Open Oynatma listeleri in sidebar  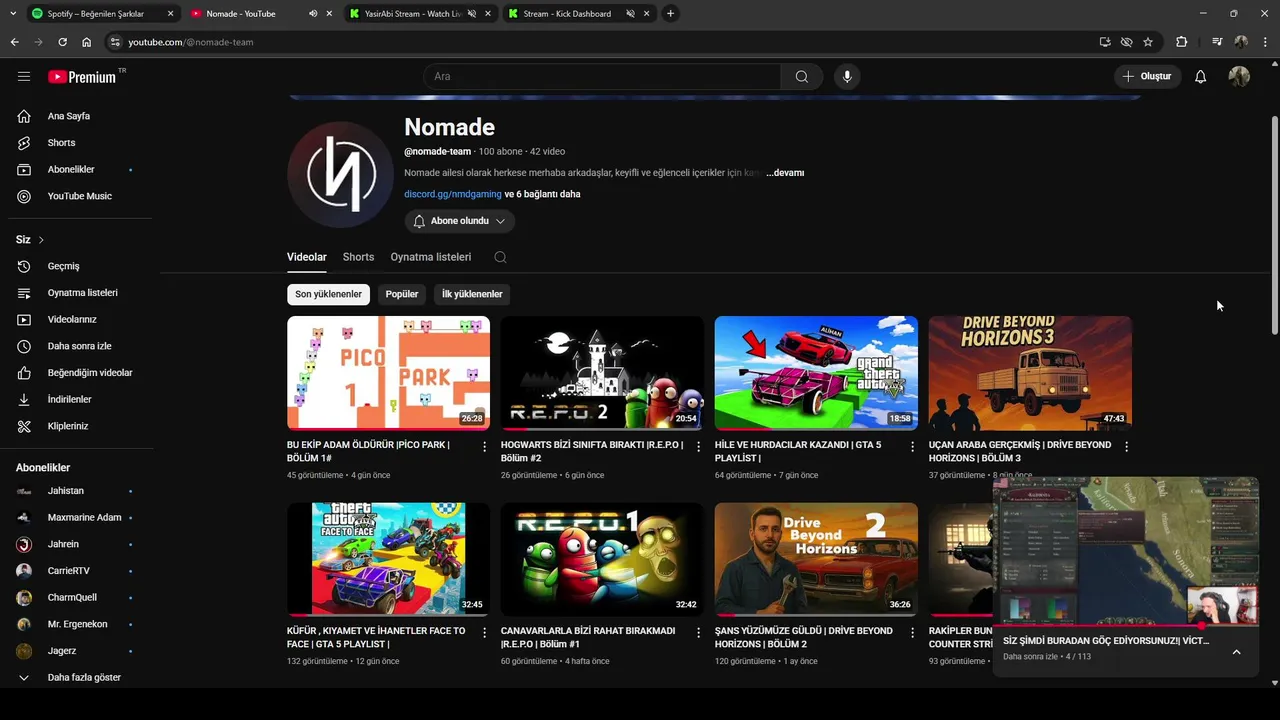[80, 293]
